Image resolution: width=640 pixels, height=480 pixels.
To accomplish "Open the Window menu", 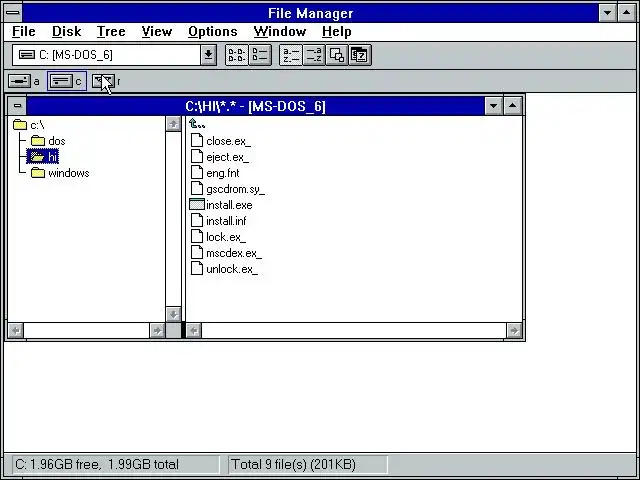I will 280,31.
